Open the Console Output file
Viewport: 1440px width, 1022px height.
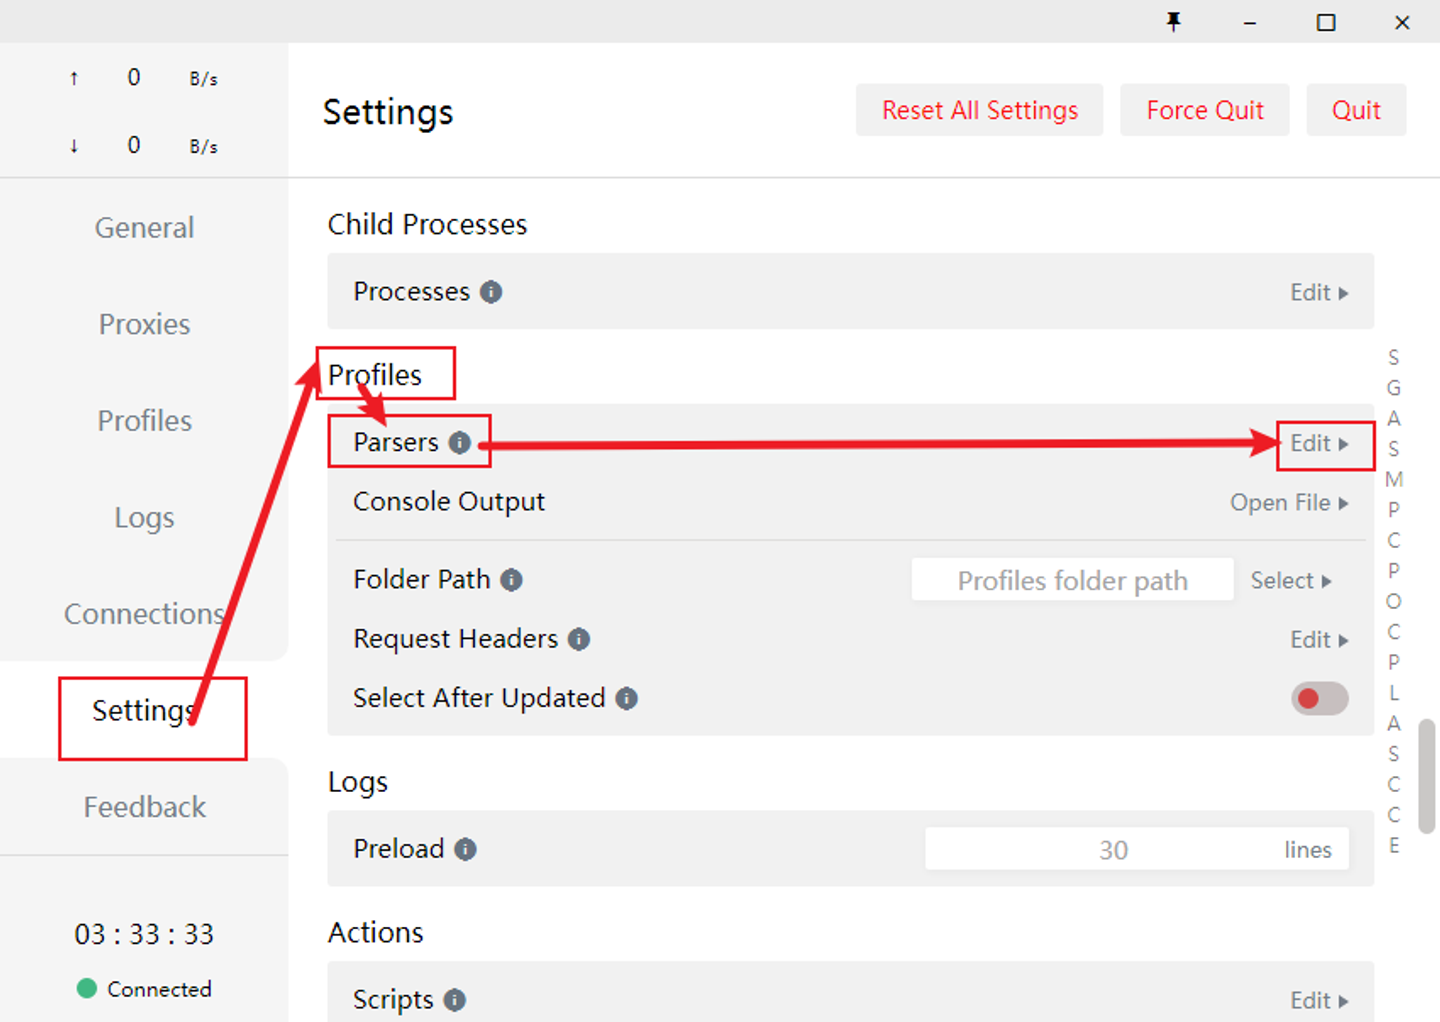pyautogui.click(x=1289, y=503)
